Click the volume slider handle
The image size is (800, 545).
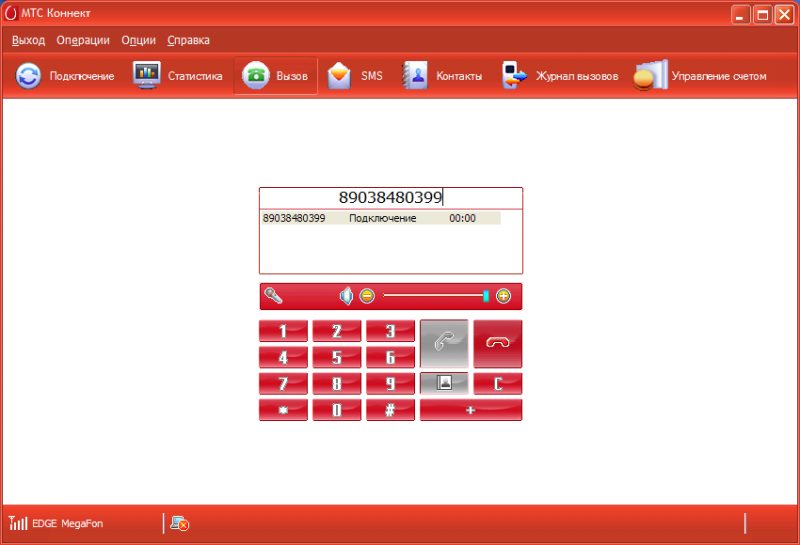tap(486, 296)
